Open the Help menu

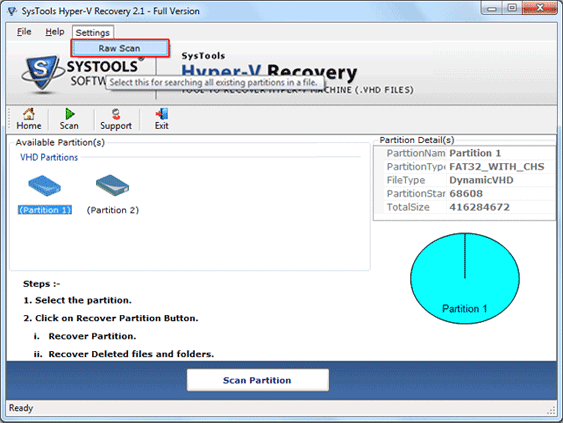[55, 32]
